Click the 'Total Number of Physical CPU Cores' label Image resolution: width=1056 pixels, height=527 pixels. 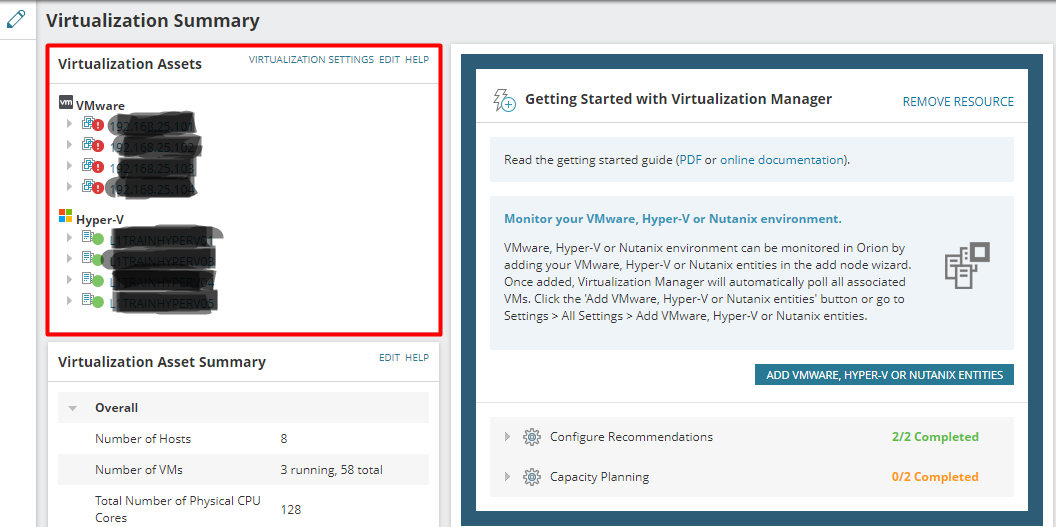(178, 510)
